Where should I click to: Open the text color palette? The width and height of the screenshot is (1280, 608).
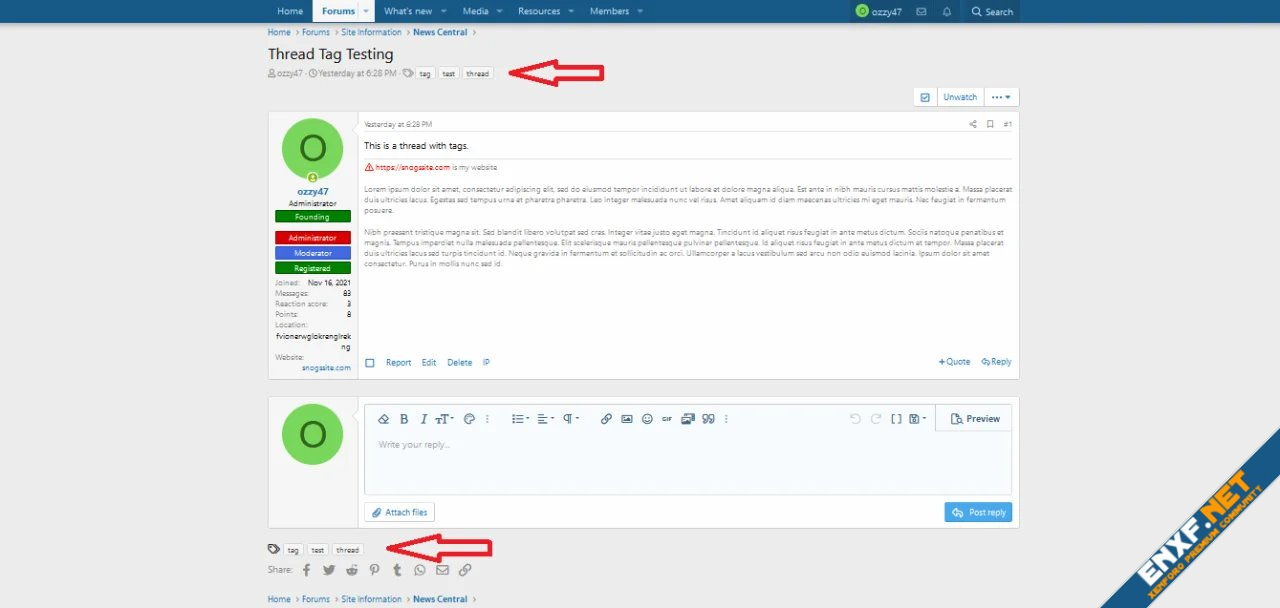click(469, 419)
